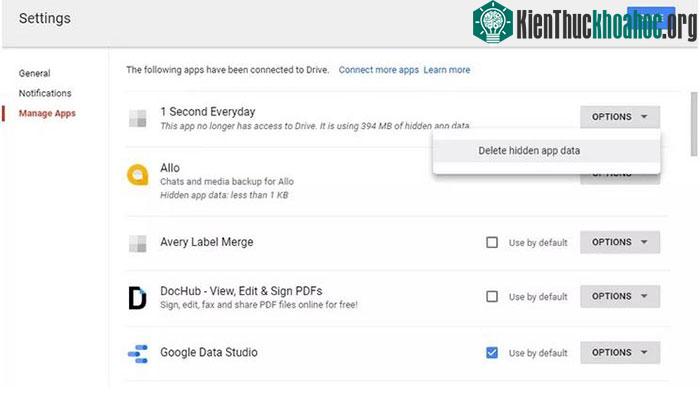Viewport: 700px width, 393px height.
Task: Click the DocHub D logo icon
Action: 138,298
